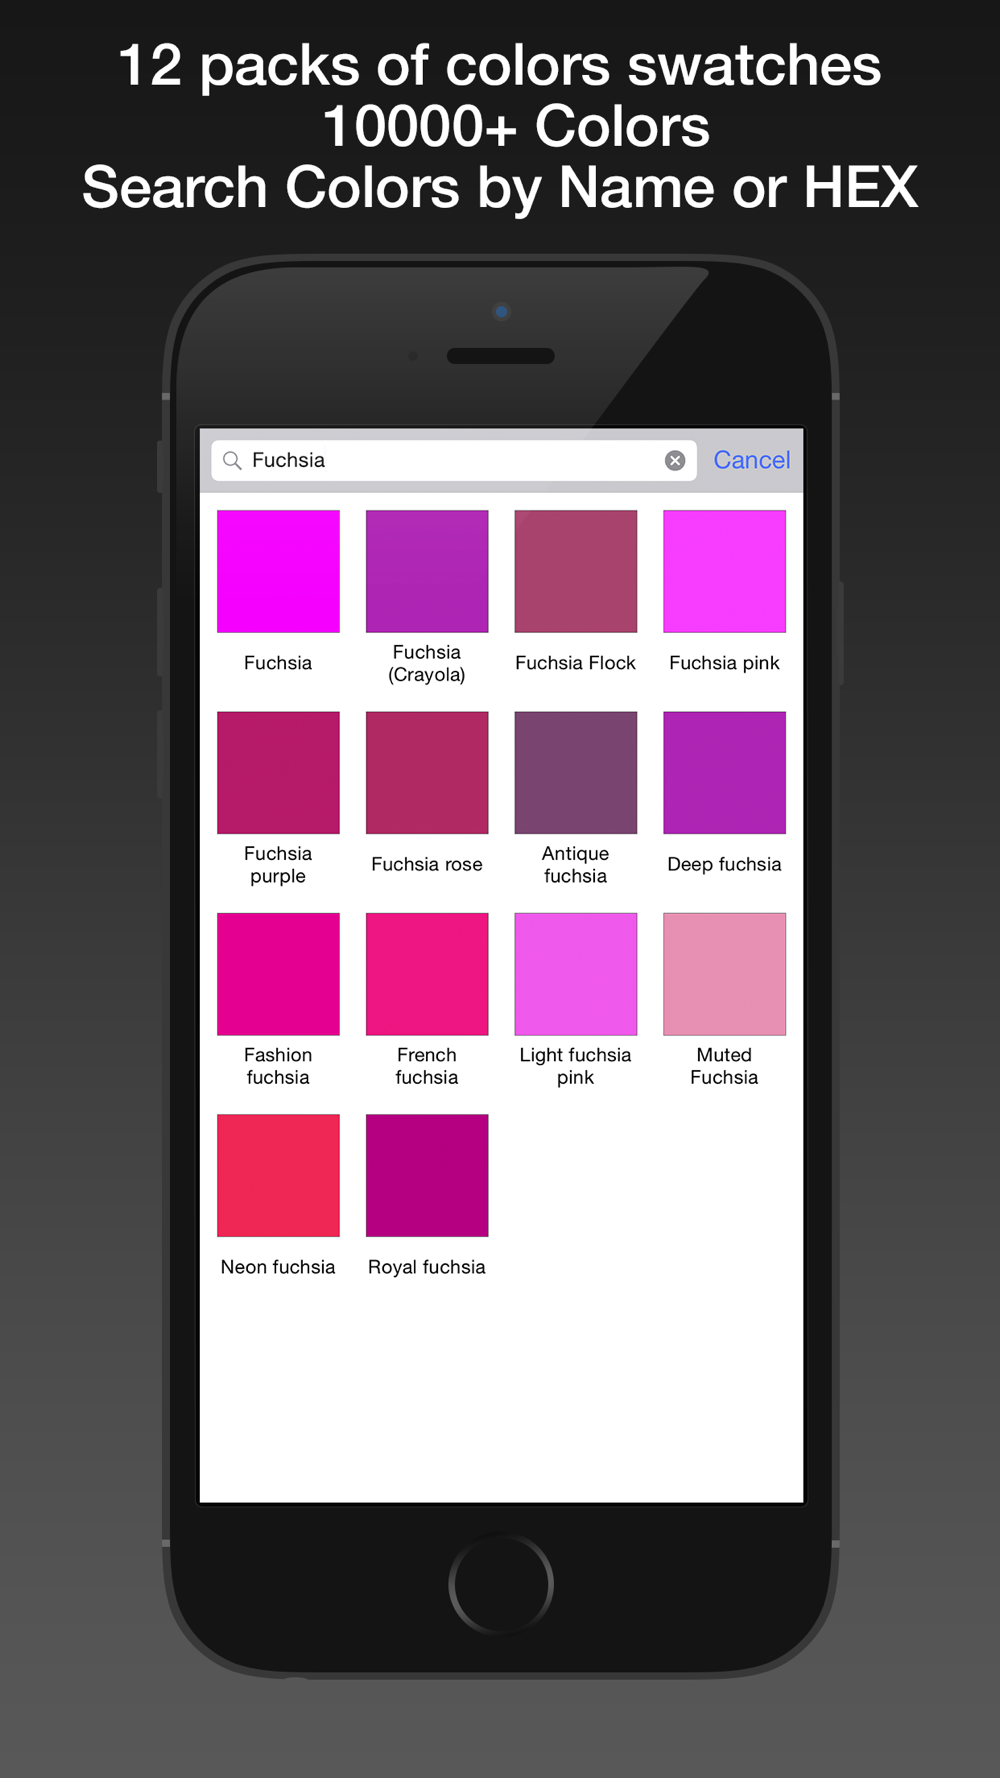Screen dimensions: 1000x1778
Task: Click the "Antique fuchsia" label text
Action: coord(576,864)
